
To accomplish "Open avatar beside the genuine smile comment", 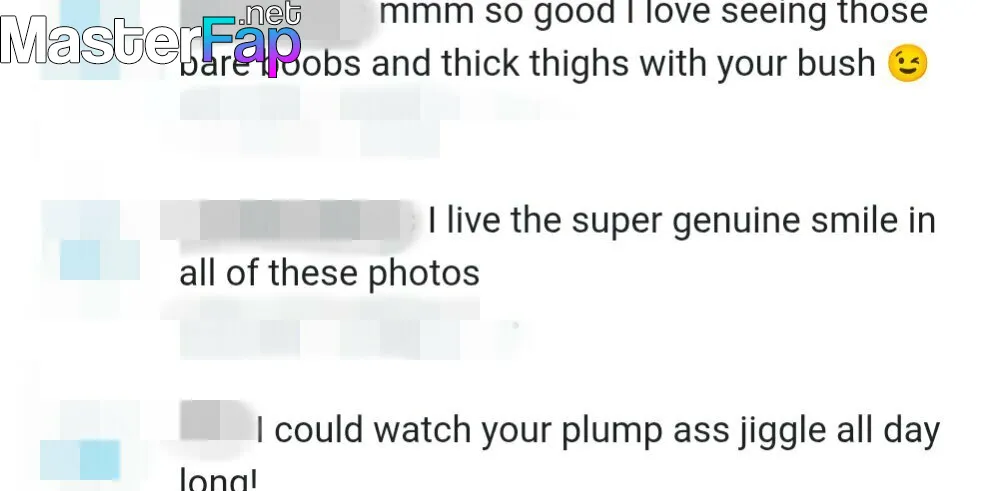I will point(90,240).
